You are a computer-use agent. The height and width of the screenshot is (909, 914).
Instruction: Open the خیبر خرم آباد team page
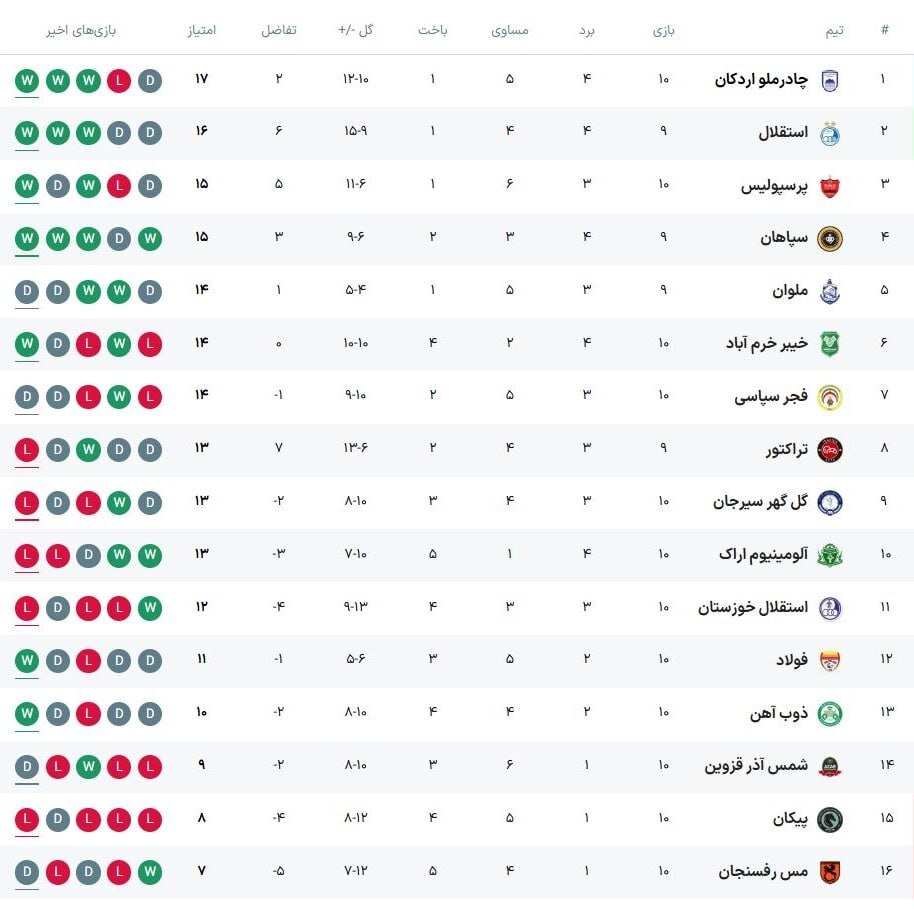click(767, 343)
